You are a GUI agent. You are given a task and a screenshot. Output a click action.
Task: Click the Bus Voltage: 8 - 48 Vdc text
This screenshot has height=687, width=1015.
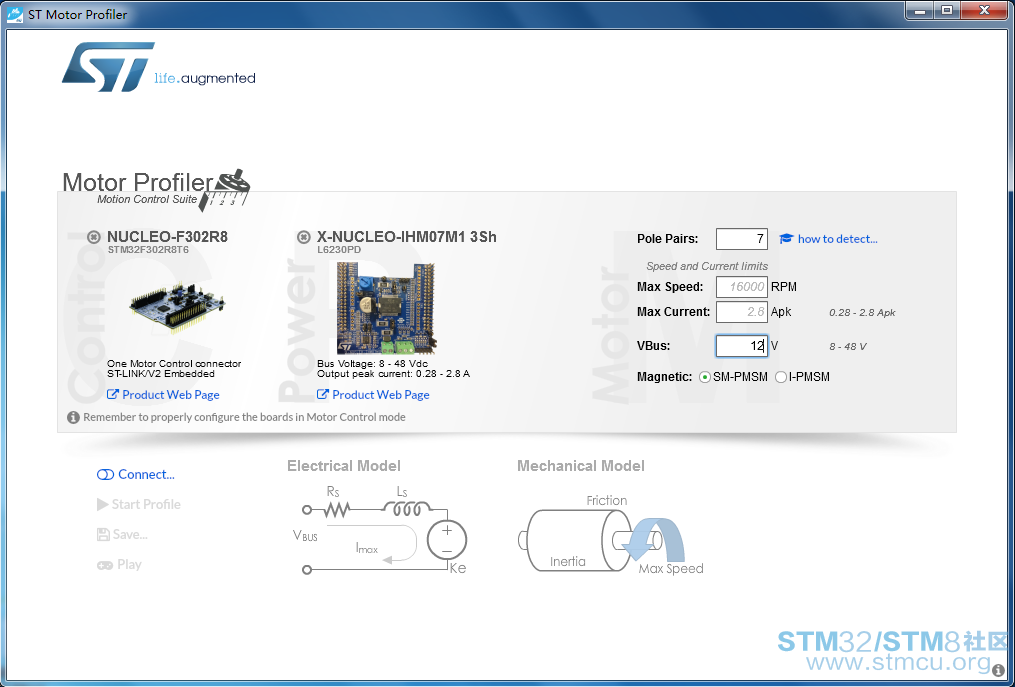coord(373,364)
